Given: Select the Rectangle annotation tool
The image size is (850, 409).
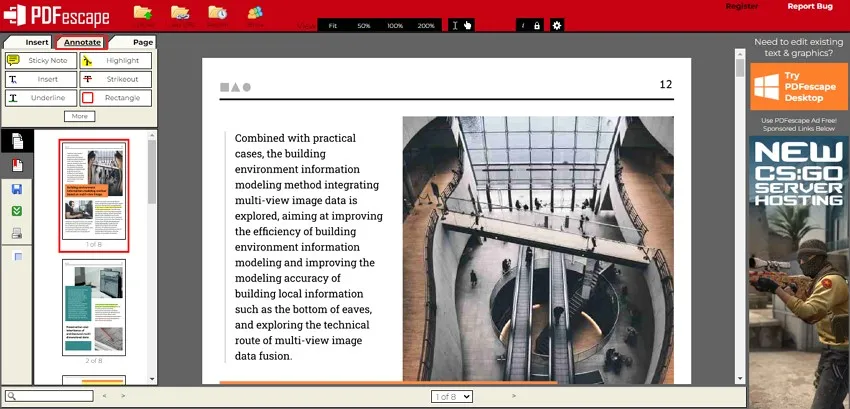Looking at the screenshot, I should tap(115, 98).
